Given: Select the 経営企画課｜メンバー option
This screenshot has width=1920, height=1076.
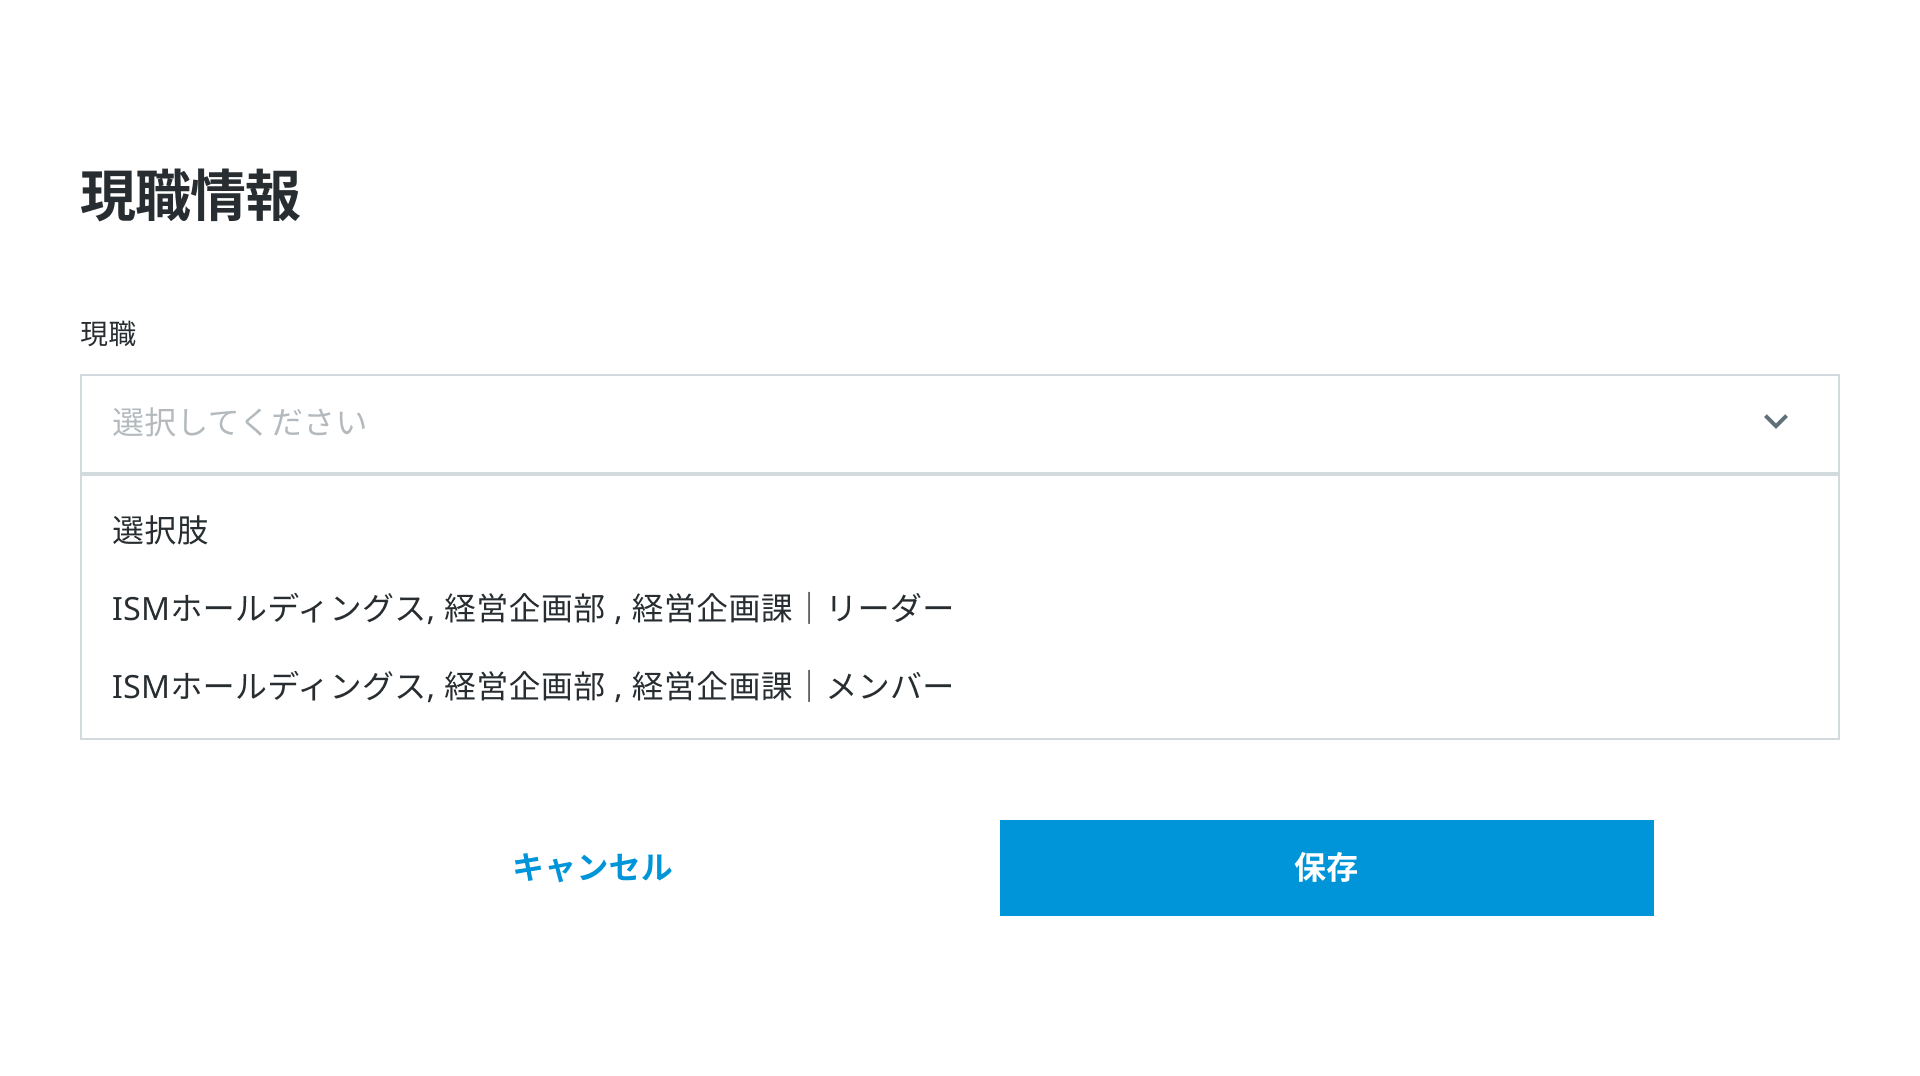Looking at the screenshot, I should [x=960, y=686].
